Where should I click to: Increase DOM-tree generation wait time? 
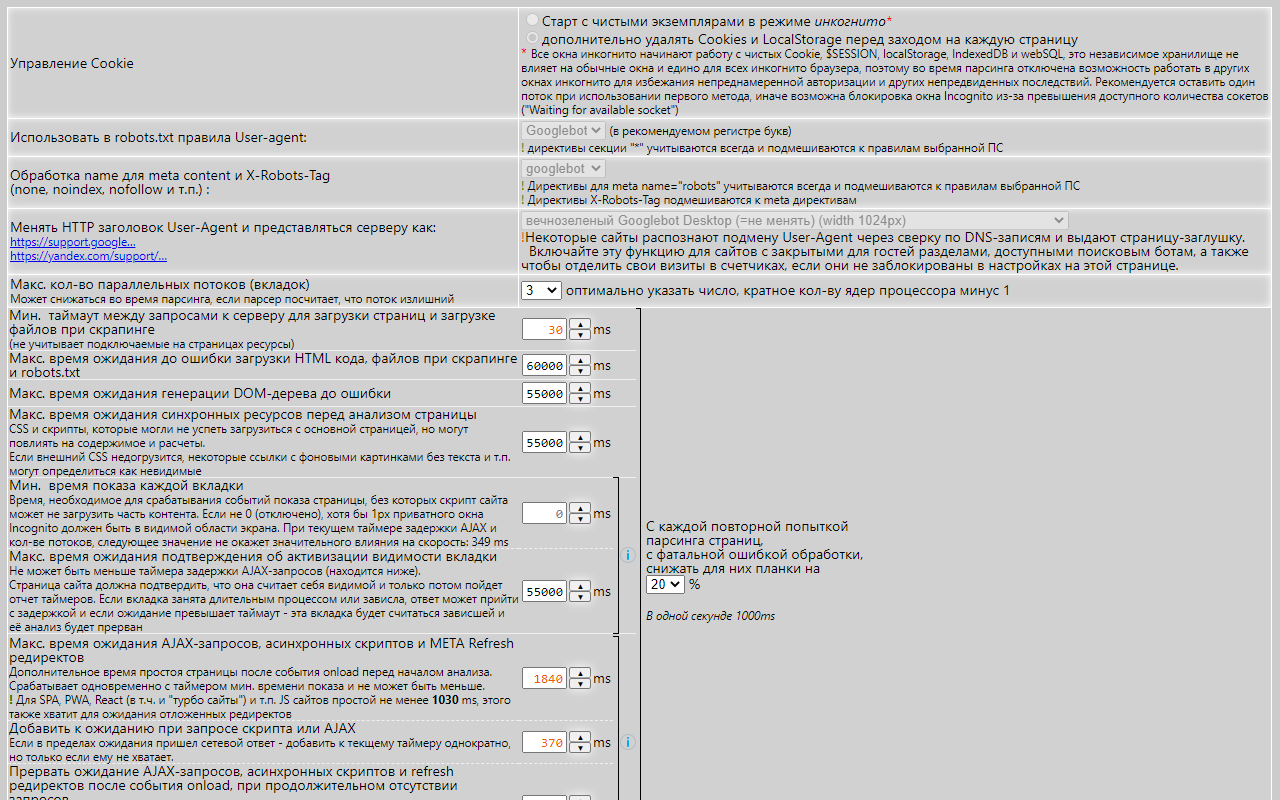[x=579, y=388]
